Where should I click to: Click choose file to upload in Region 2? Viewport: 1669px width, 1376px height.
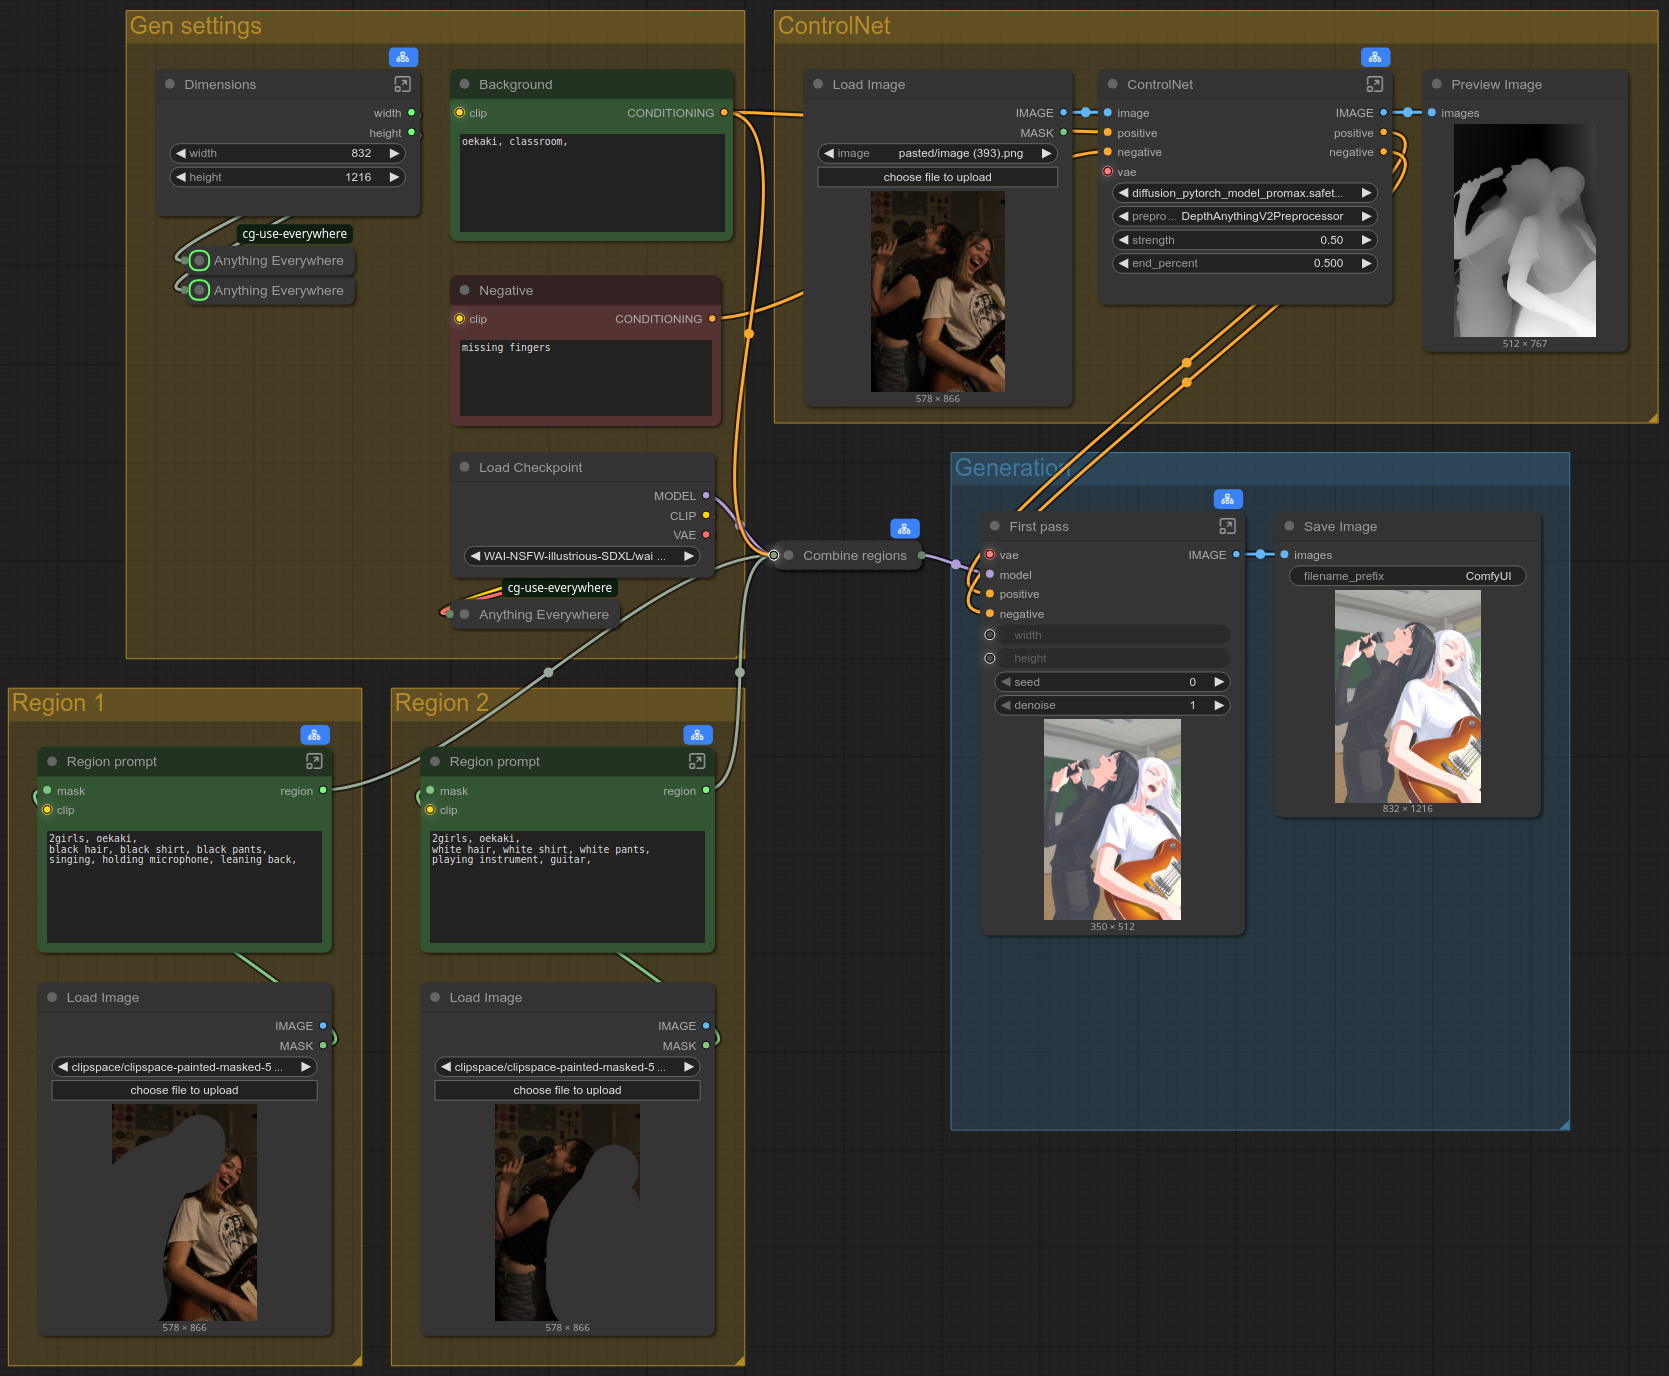click(567, 1091)
